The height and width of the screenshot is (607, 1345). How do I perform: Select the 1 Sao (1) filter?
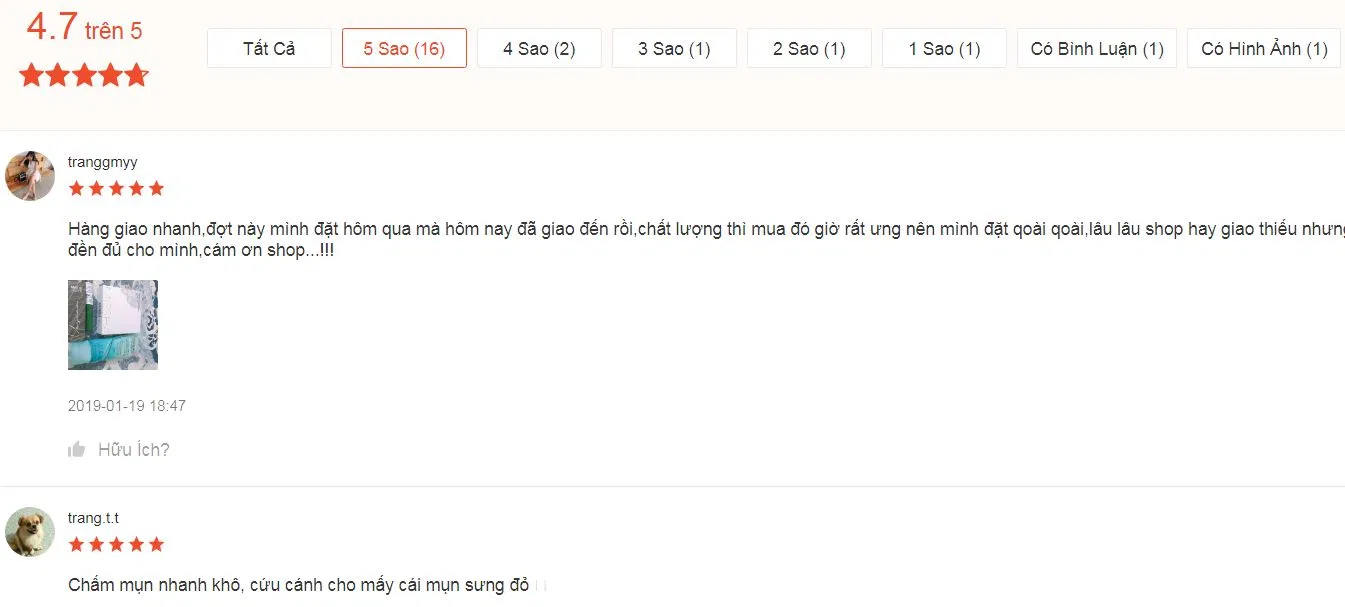(944, 47)
